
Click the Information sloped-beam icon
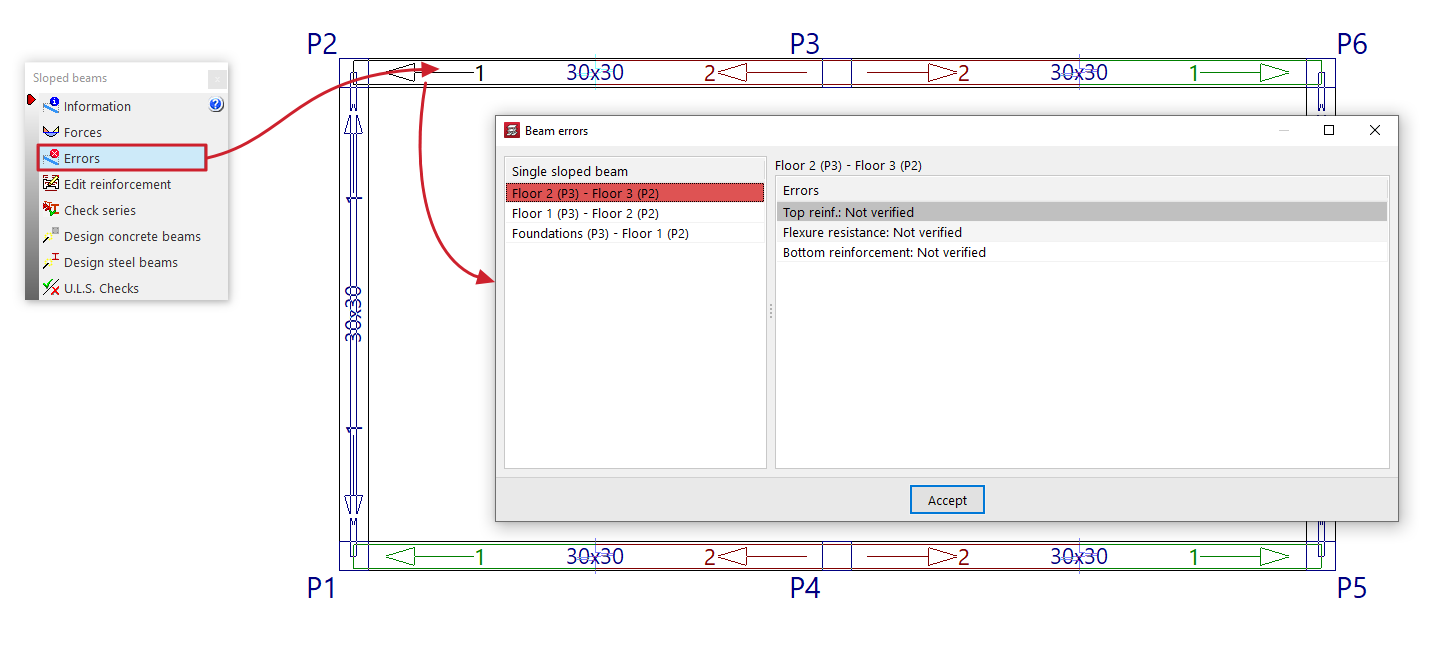tap(51, 105)
